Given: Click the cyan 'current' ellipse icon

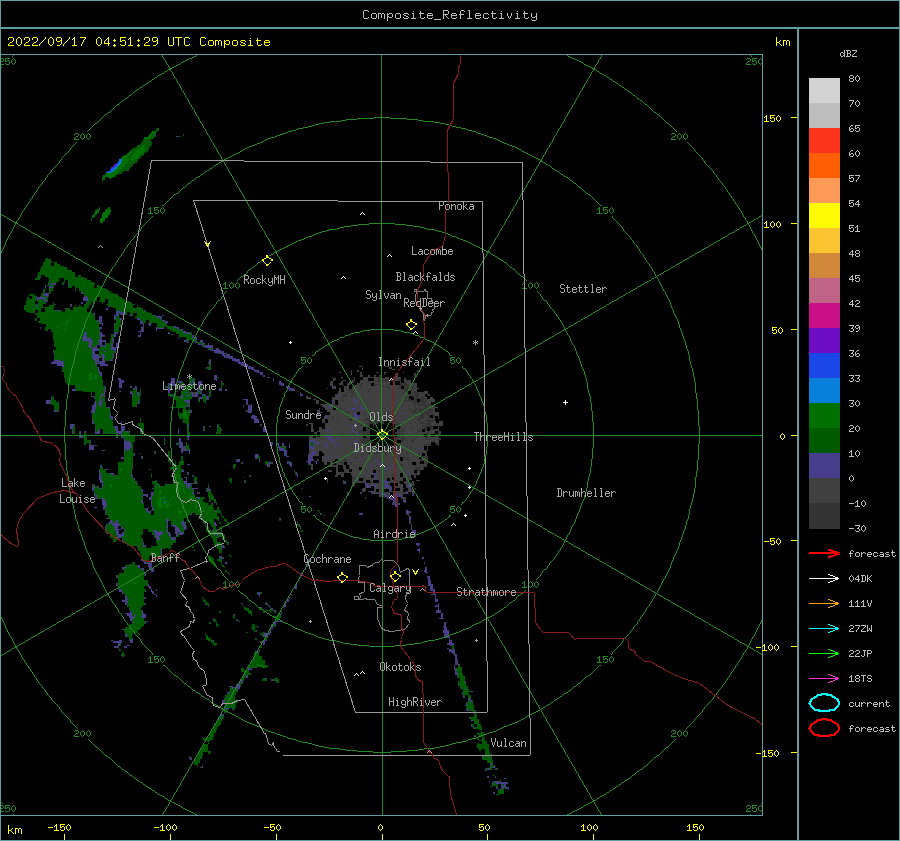Looking at the screenshot, I should (824, 703).
